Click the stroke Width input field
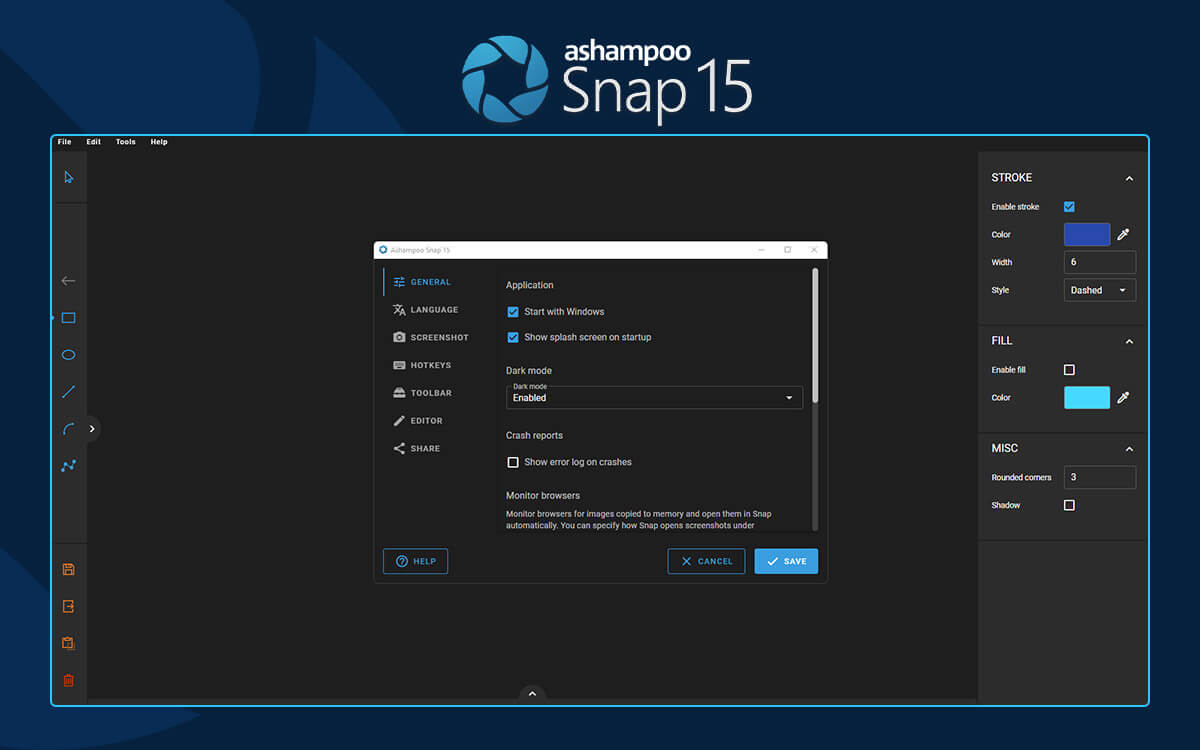This screenshot has width=1200, height=750. pyautogui.click(x=1100, y=263)
